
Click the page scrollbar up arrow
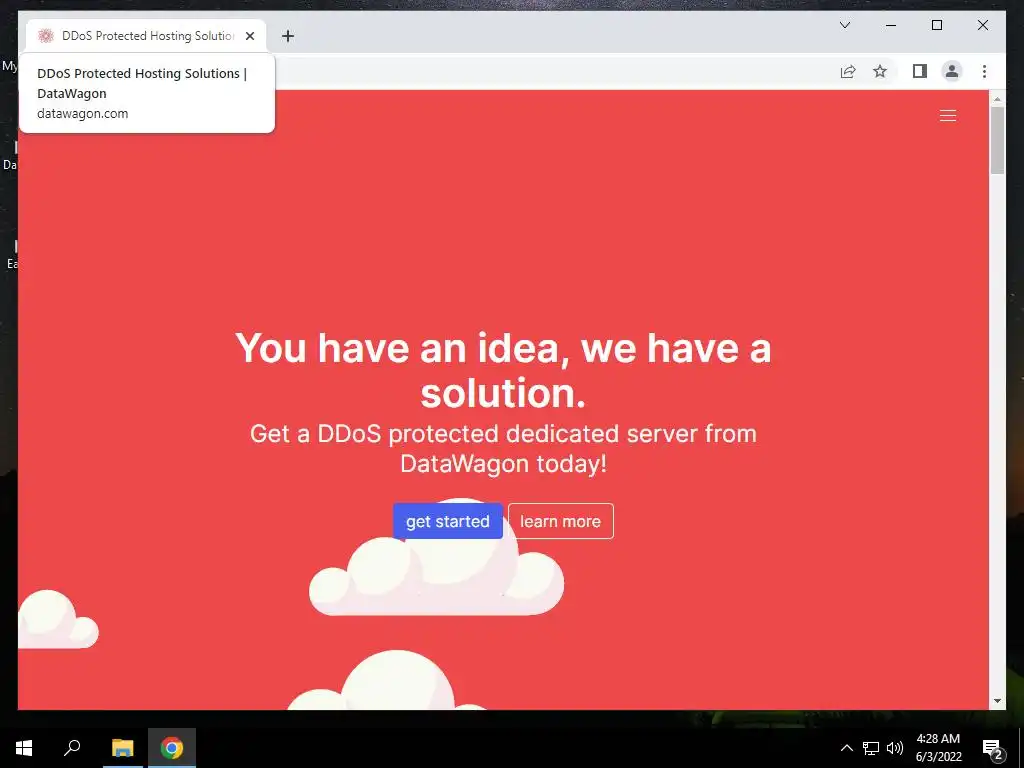[x=997, y=99]
